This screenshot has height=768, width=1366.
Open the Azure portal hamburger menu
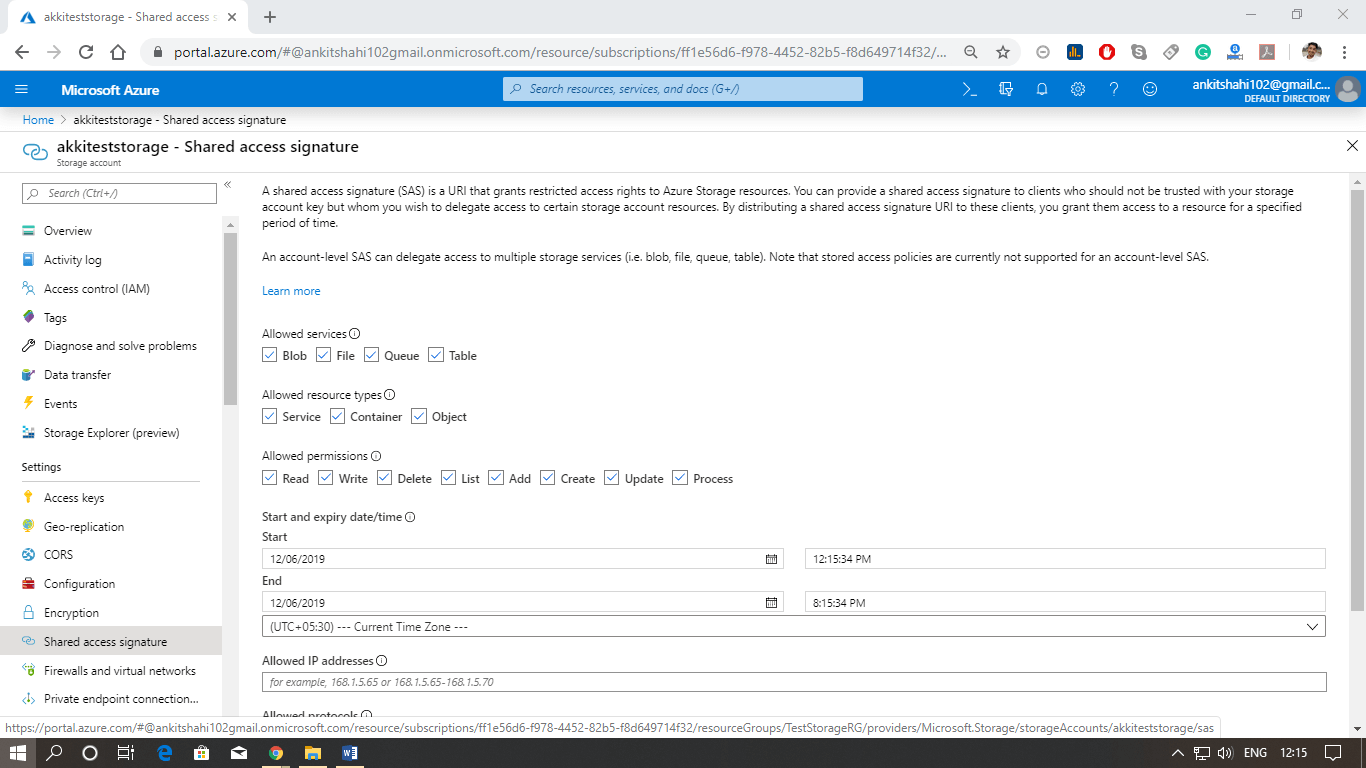tap(22, 89)
